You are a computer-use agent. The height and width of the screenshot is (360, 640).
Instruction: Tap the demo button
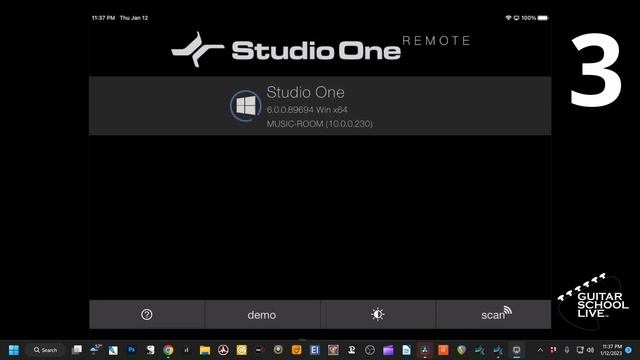click(x=262, y=315)
